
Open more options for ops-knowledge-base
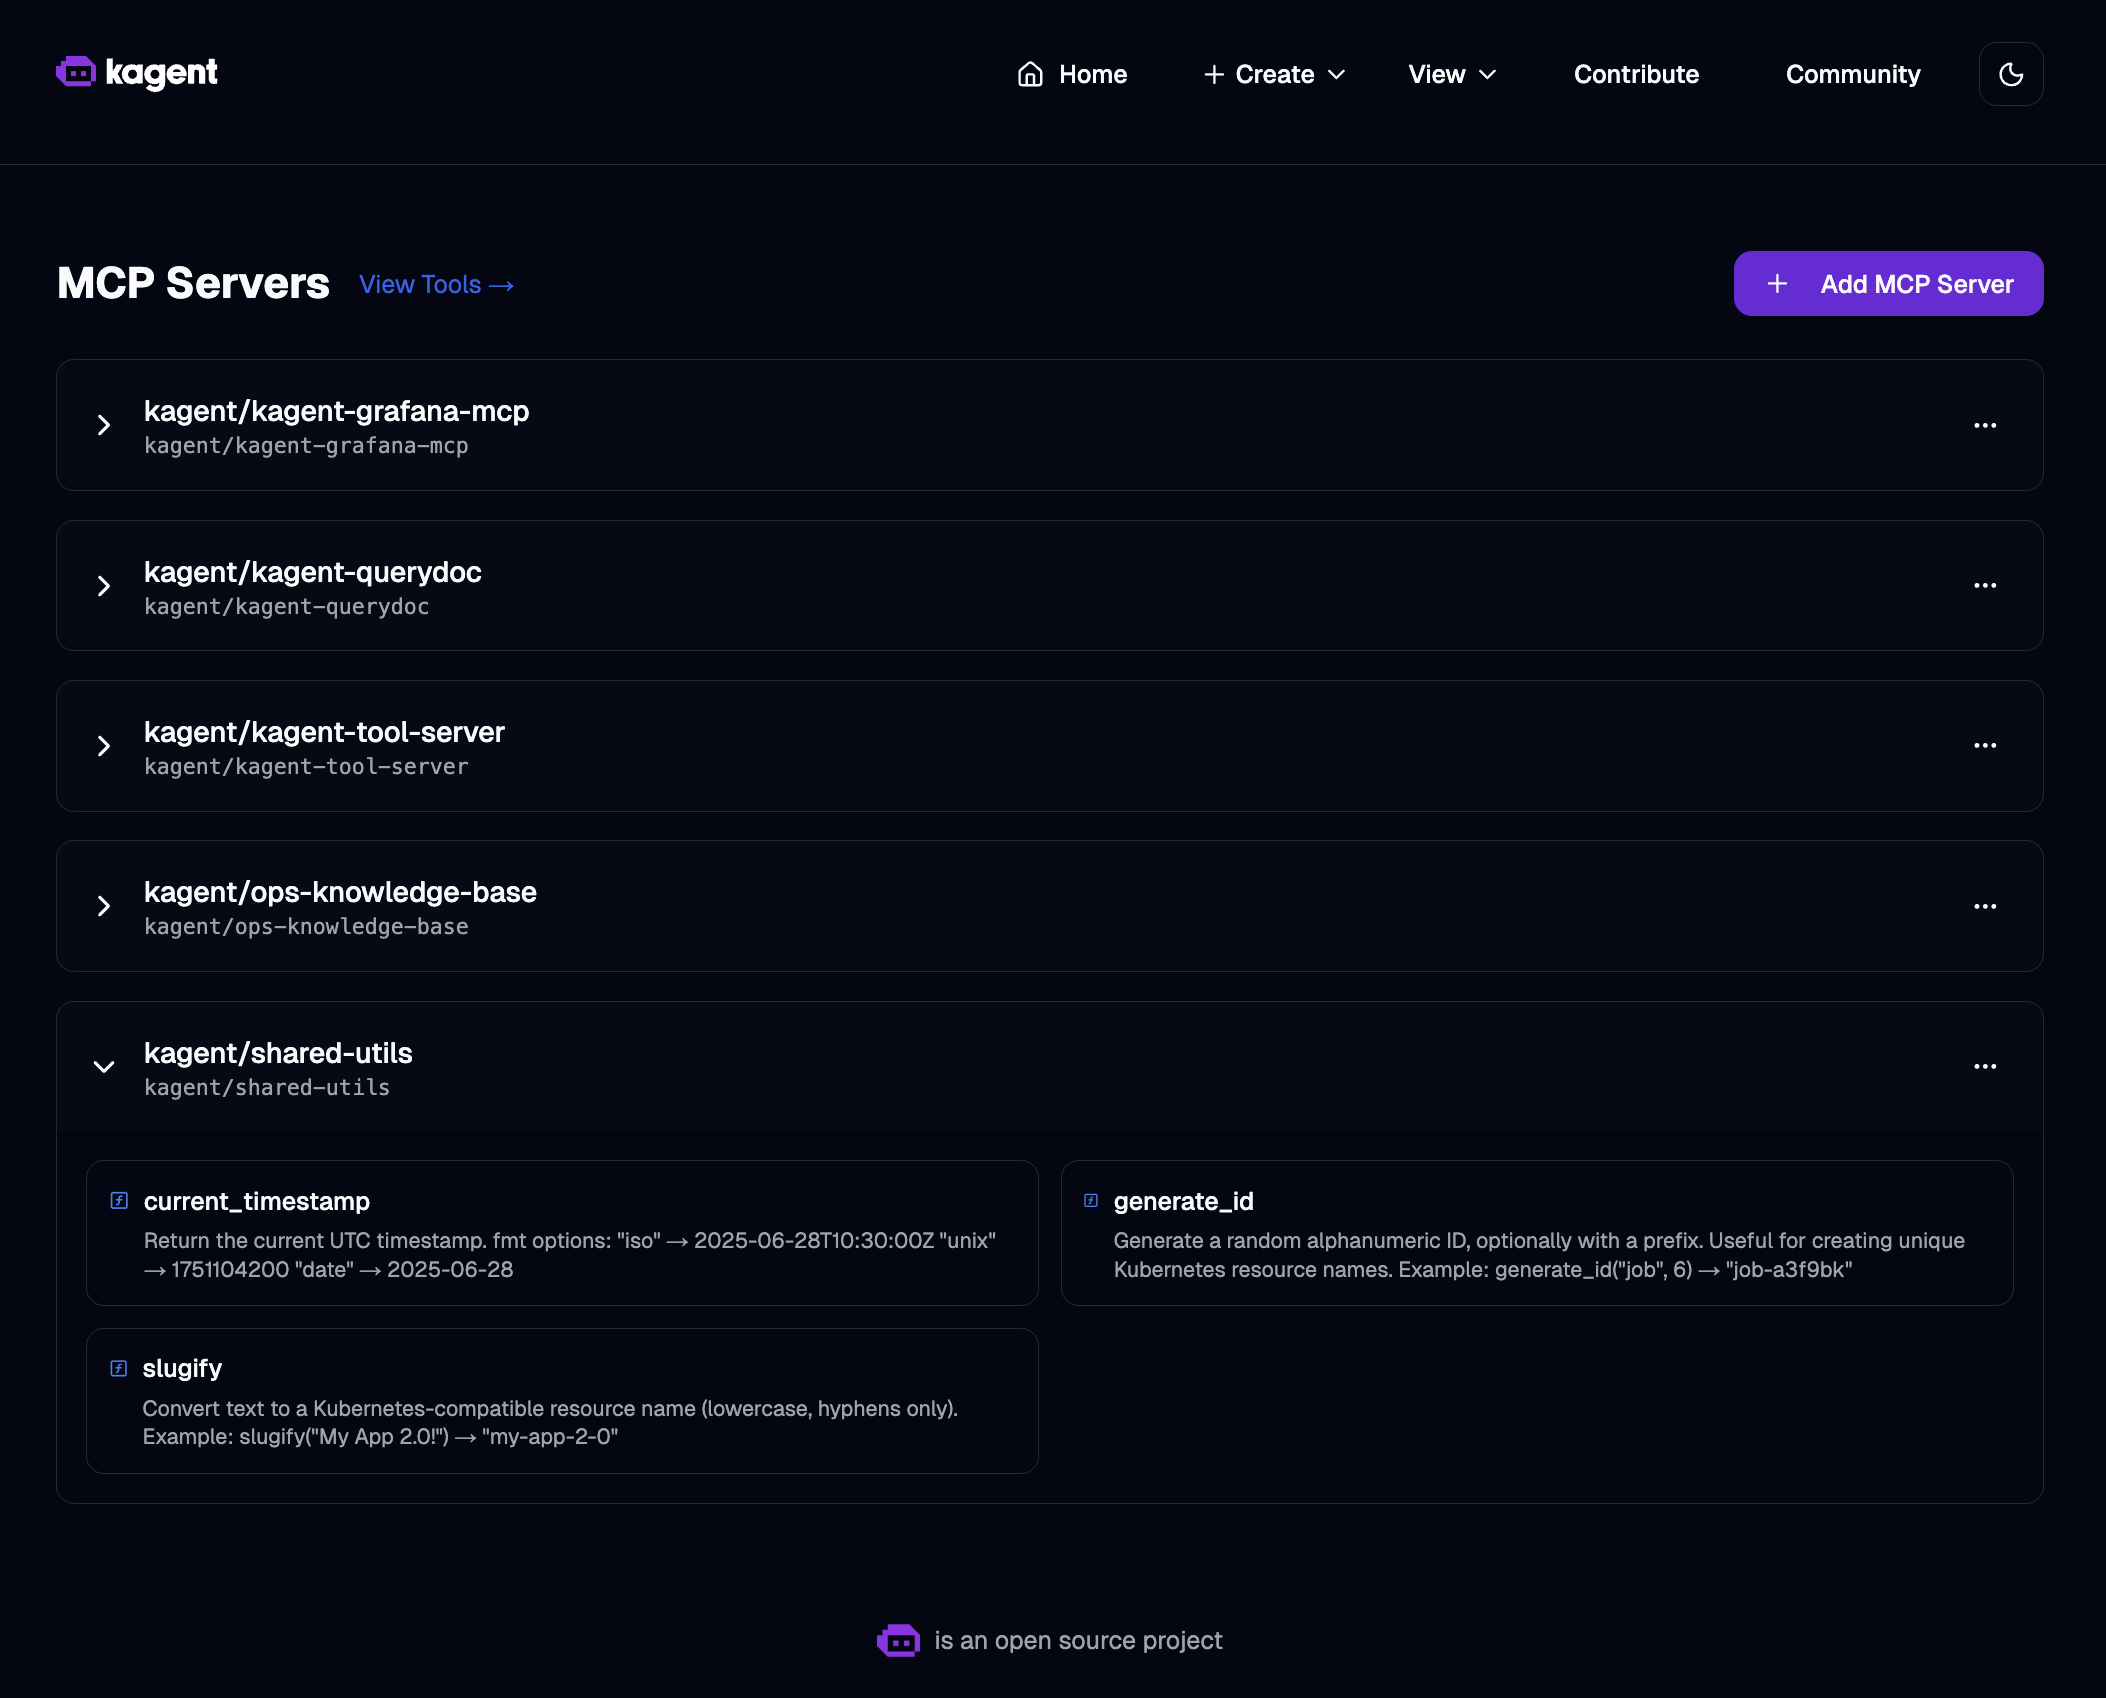(1985, 906)
